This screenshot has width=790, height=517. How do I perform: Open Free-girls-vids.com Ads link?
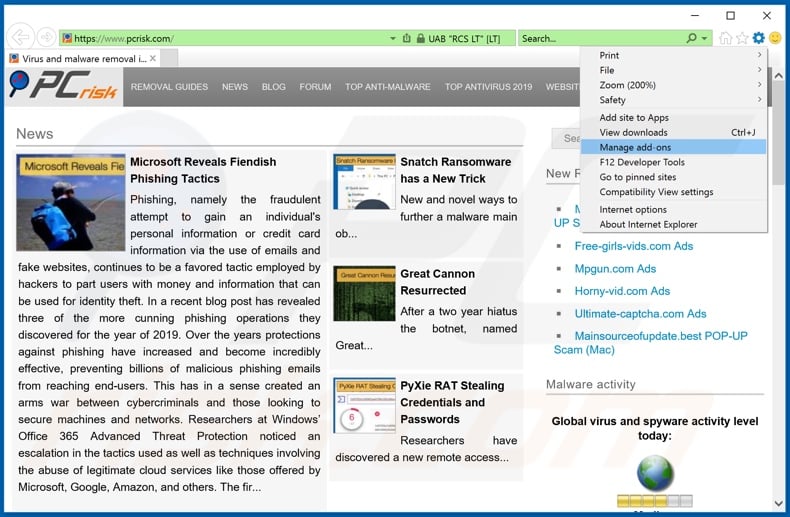634,246
